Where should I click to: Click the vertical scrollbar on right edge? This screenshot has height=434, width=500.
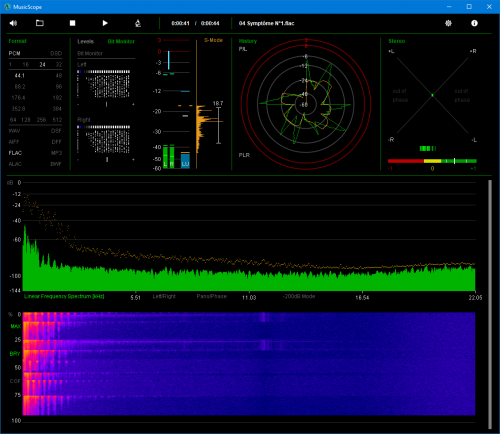coord(490,304)
